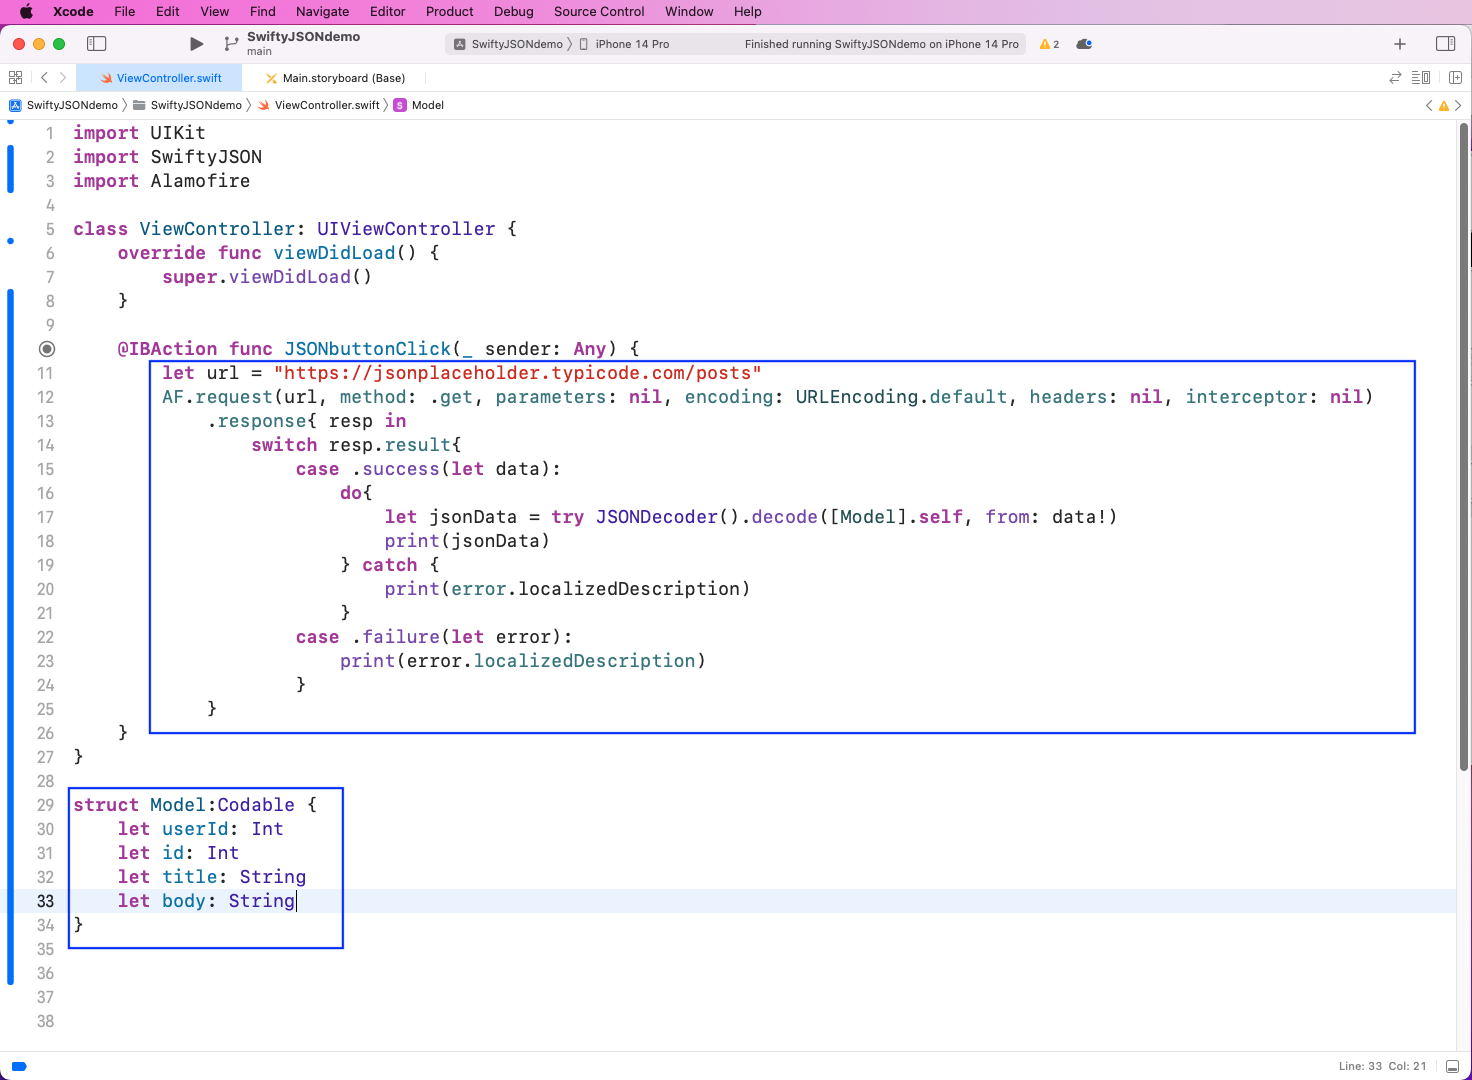Click the Line 33 Col 21 status text
The image size is (1472, 1080).
1382,1066
